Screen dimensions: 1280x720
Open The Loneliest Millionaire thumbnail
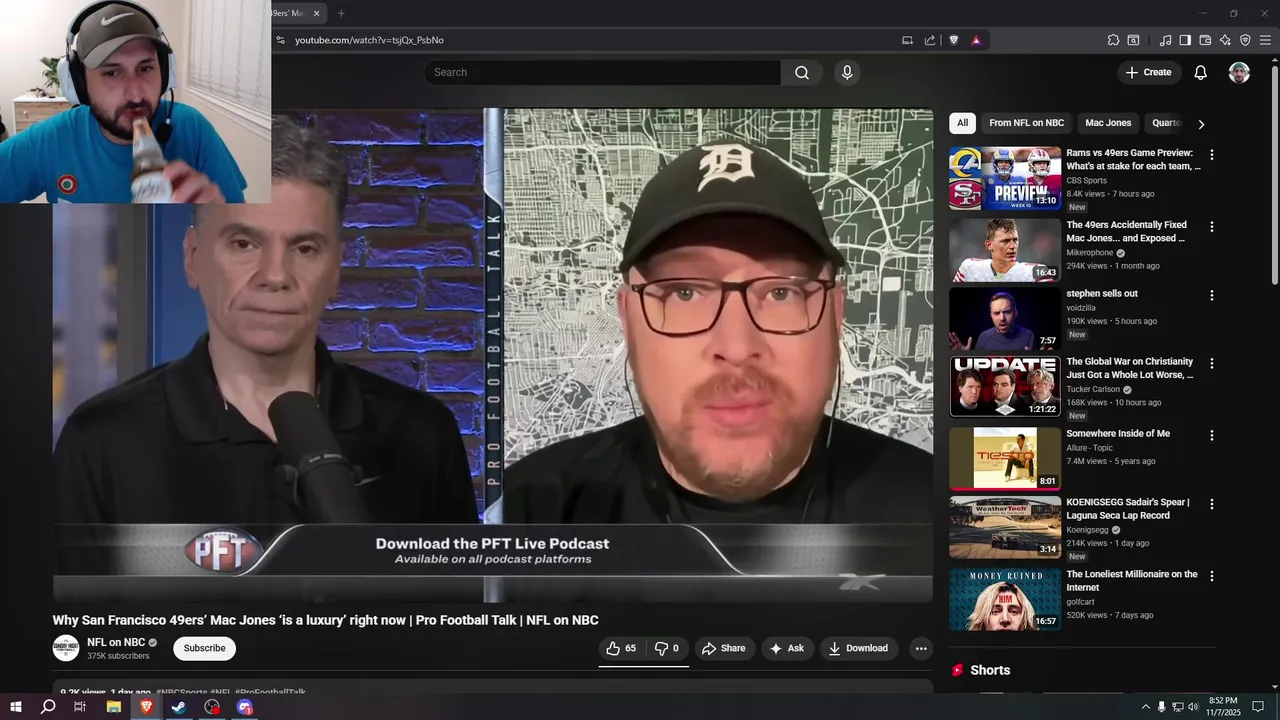1005,600
